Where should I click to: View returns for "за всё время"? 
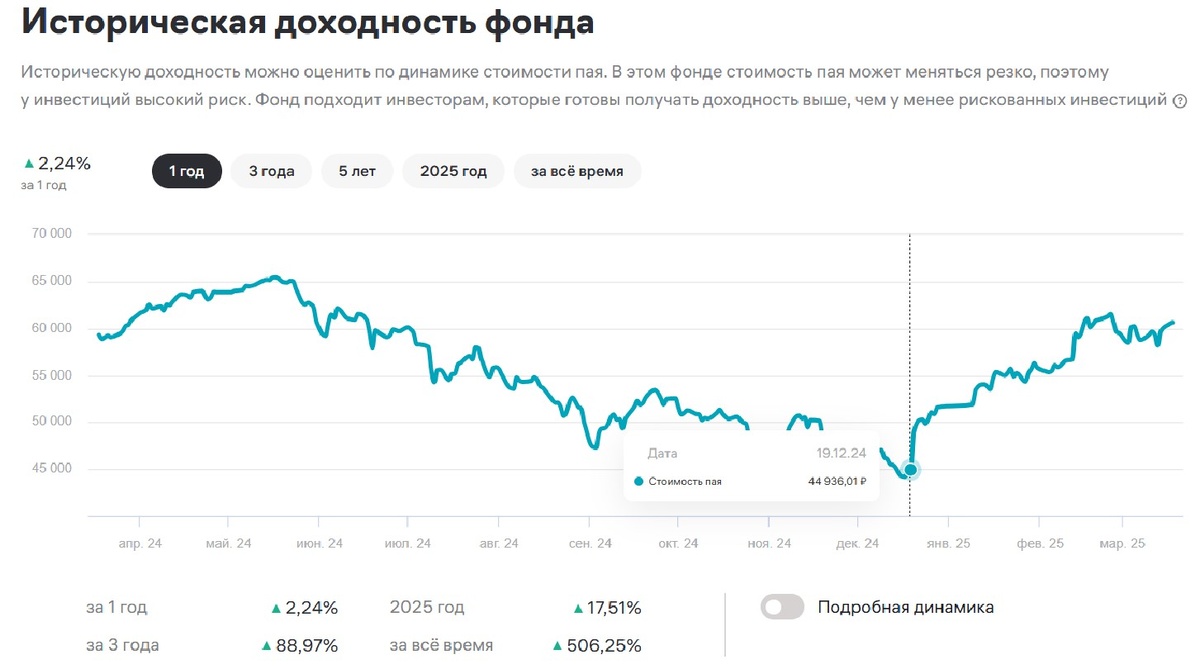(x=577, y=170)
